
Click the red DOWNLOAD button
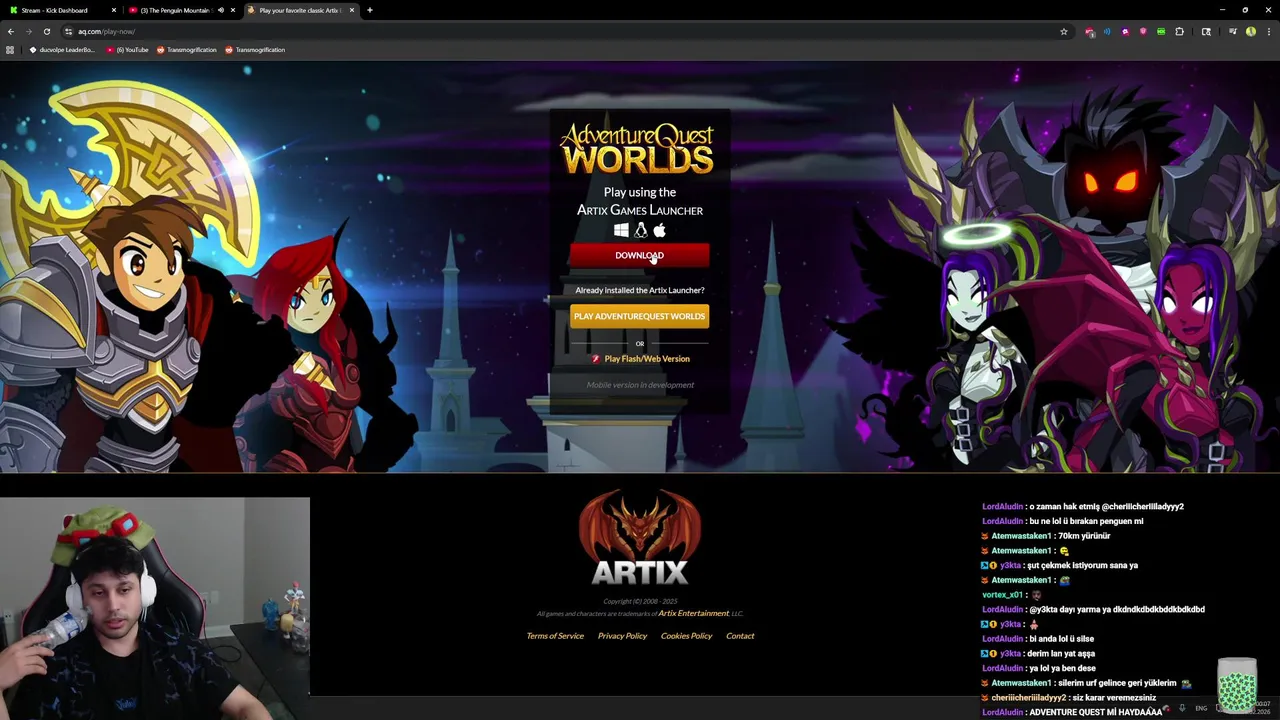click(639, 256)
